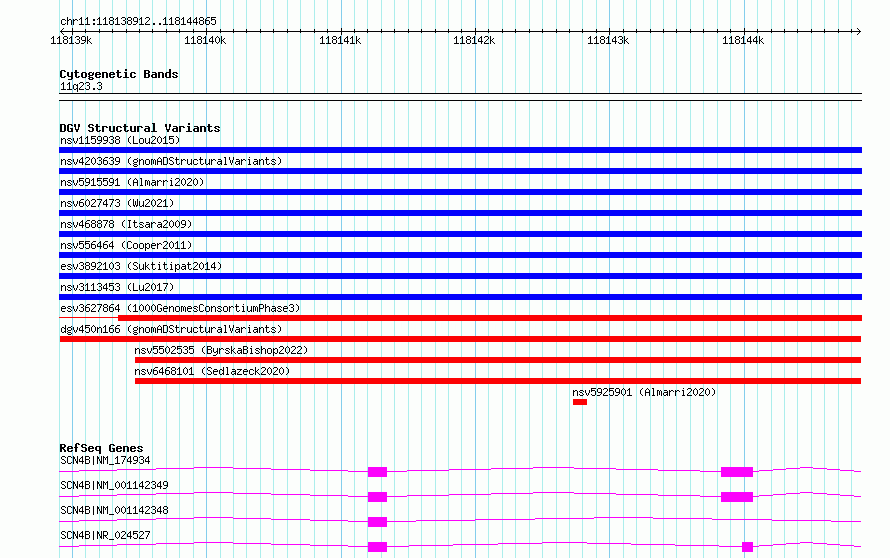Click the small red nsv5925901 variant bar

click(x=580, y=402)
